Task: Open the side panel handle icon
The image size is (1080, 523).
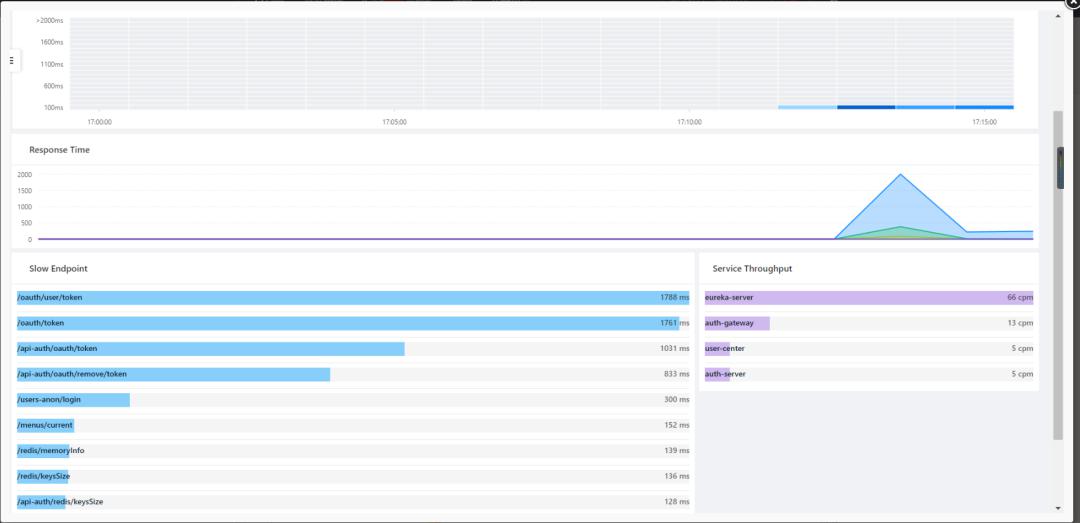Action: pos(12,61)
